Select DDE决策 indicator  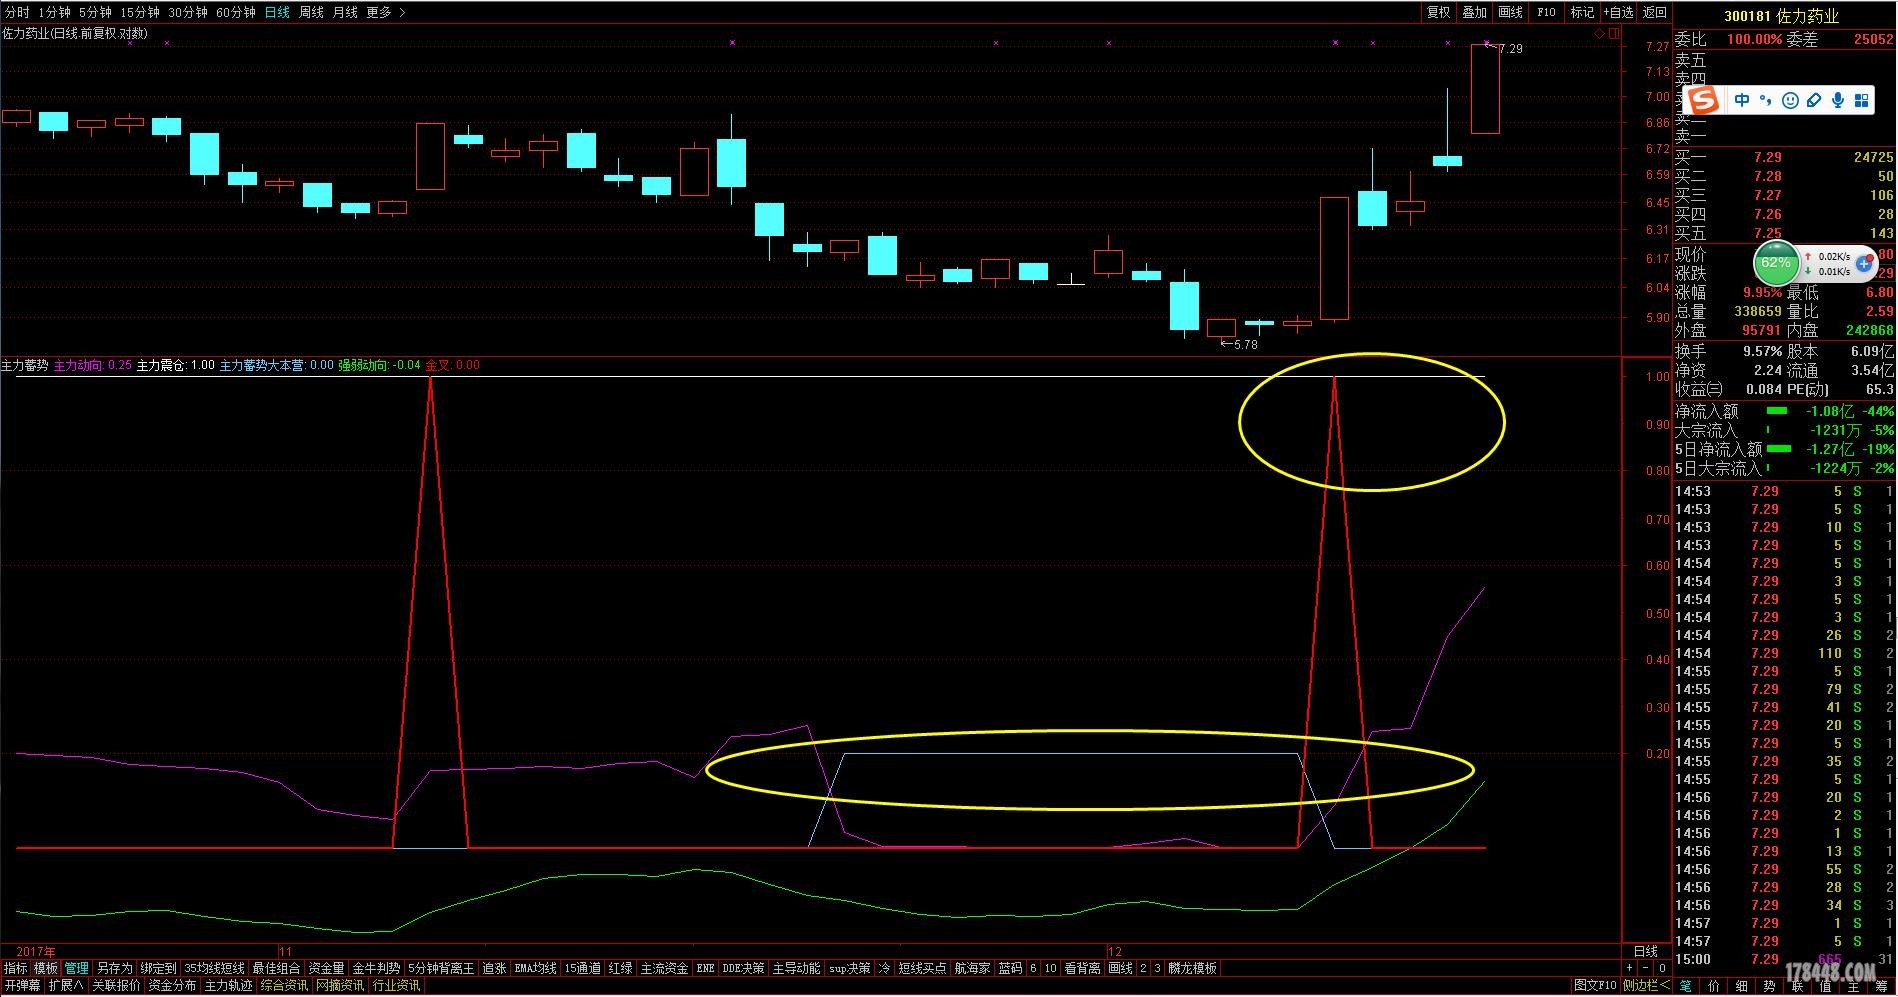click(743, 968)
